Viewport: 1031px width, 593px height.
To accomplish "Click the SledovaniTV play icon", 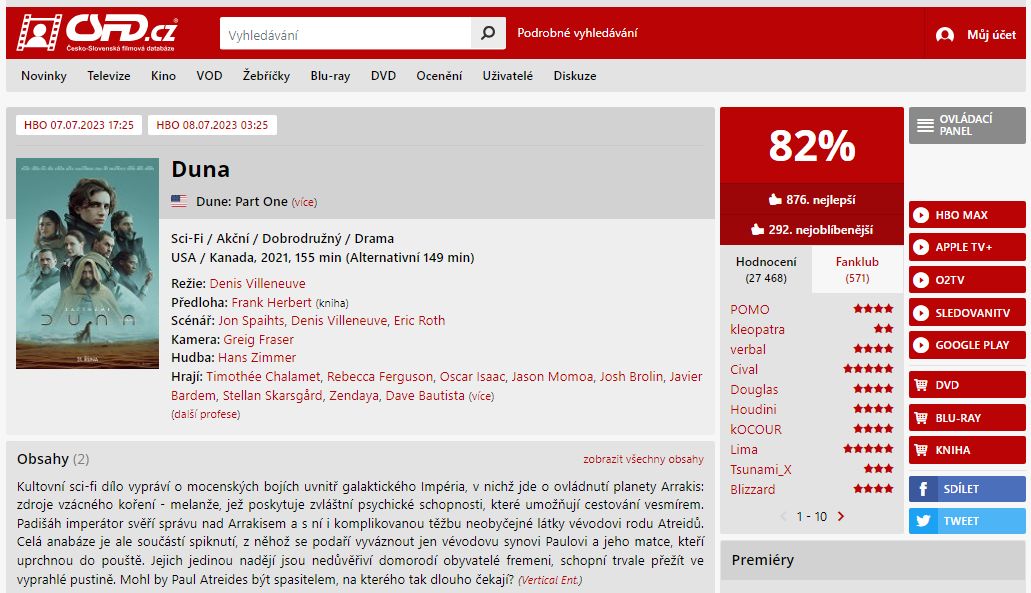I will 921,313.
